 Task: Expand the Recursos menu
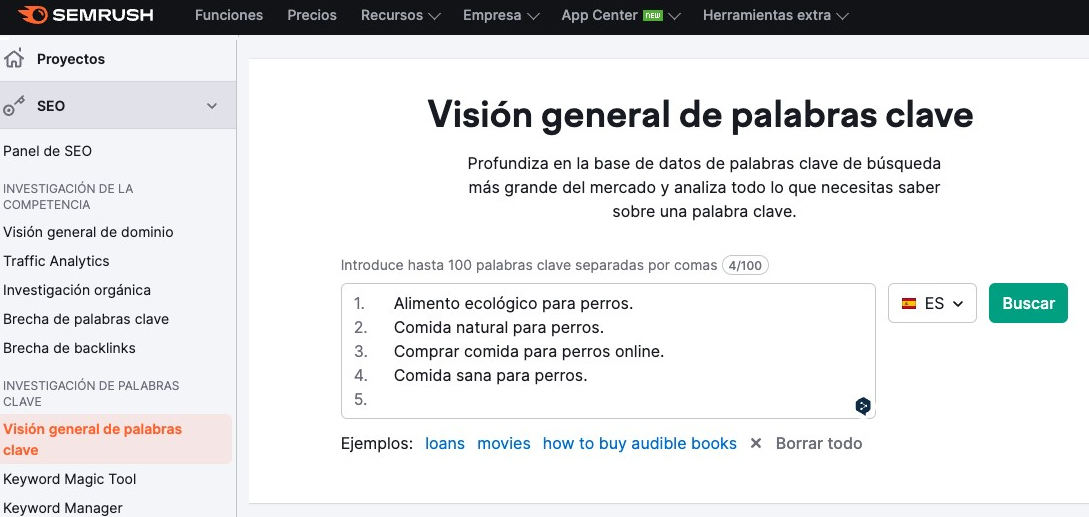click(x=400, y=15)
